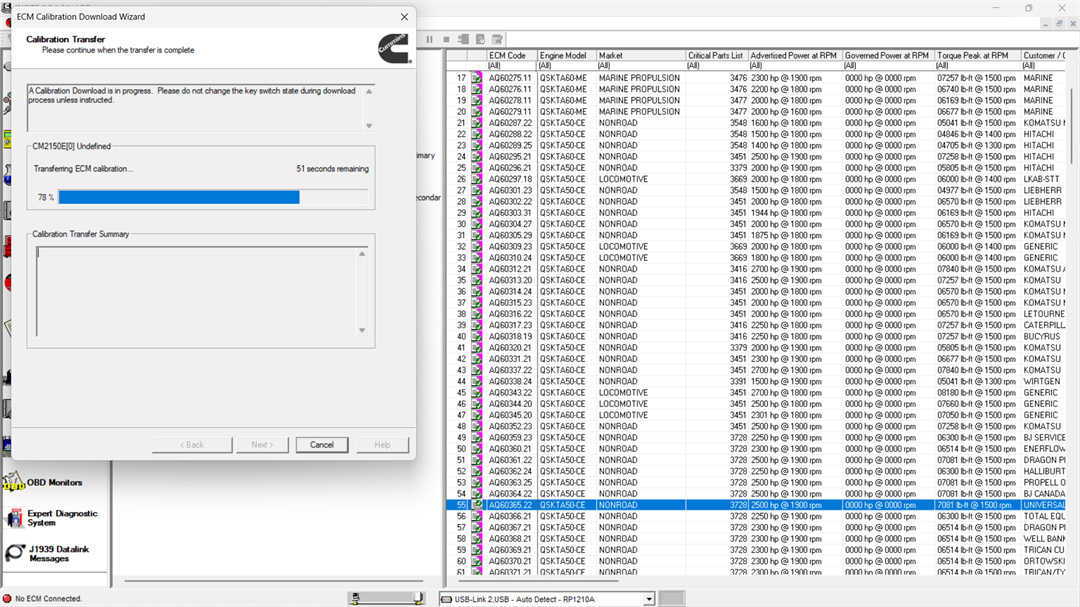Cancel the calibration download
Screen dimensions: 1080x607
pyautogui.click(x=322, y=445)
